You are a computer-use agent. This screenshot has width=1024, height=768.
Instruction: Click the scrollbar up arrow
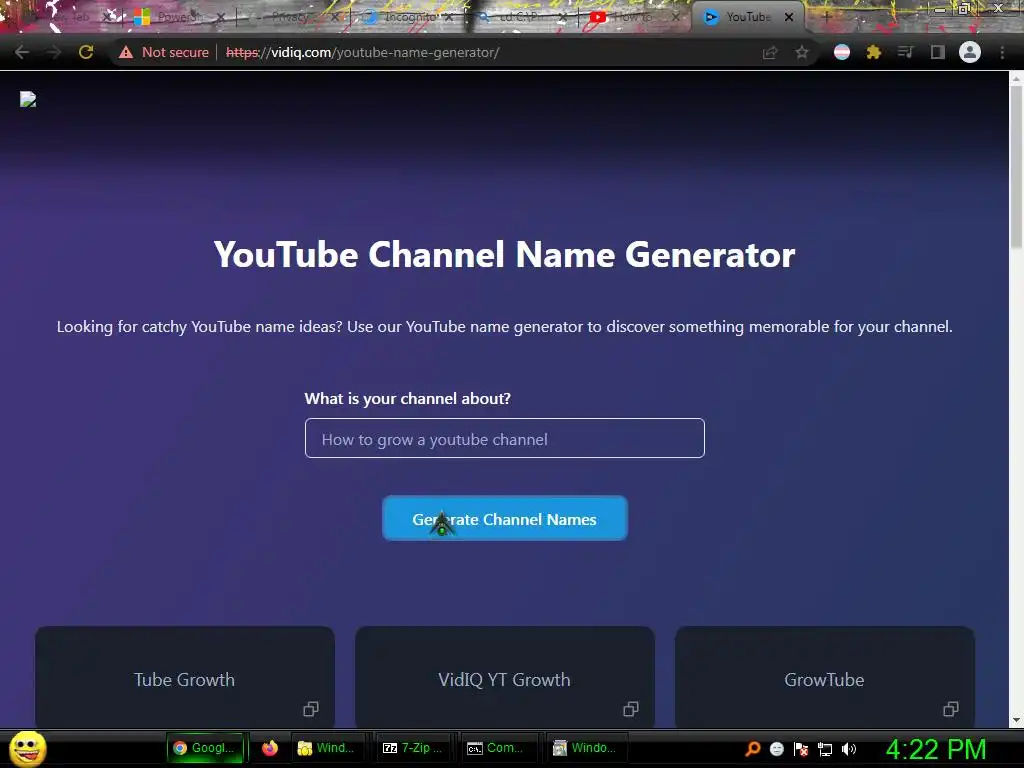point(1016,79)
